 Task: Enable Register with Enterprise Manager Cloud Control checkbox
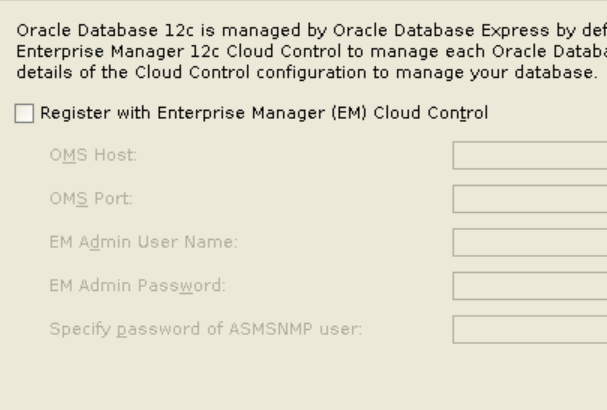24,113
